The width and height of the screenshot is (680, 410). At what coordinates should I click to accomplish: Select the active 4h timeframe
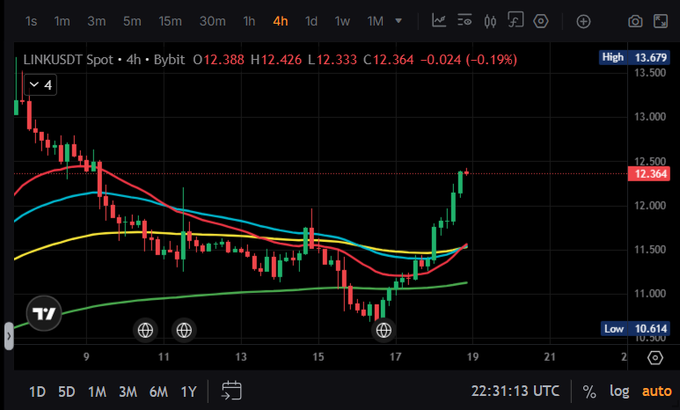pos(281,21)
